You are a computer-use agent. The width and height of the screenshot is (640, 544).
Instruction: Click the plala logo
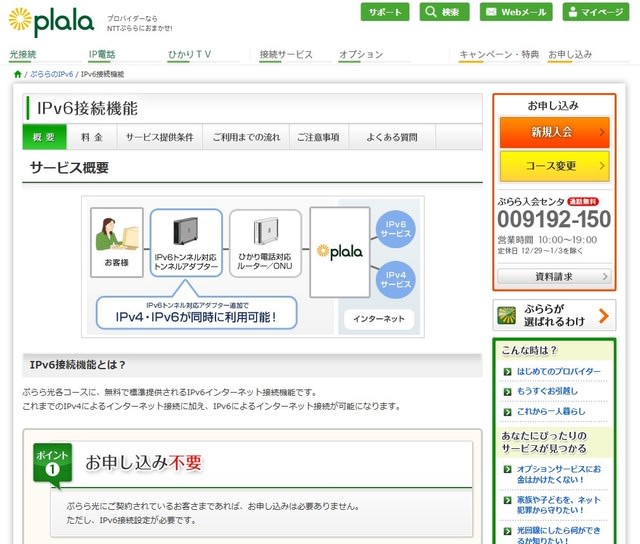click(x=51, y=21)
